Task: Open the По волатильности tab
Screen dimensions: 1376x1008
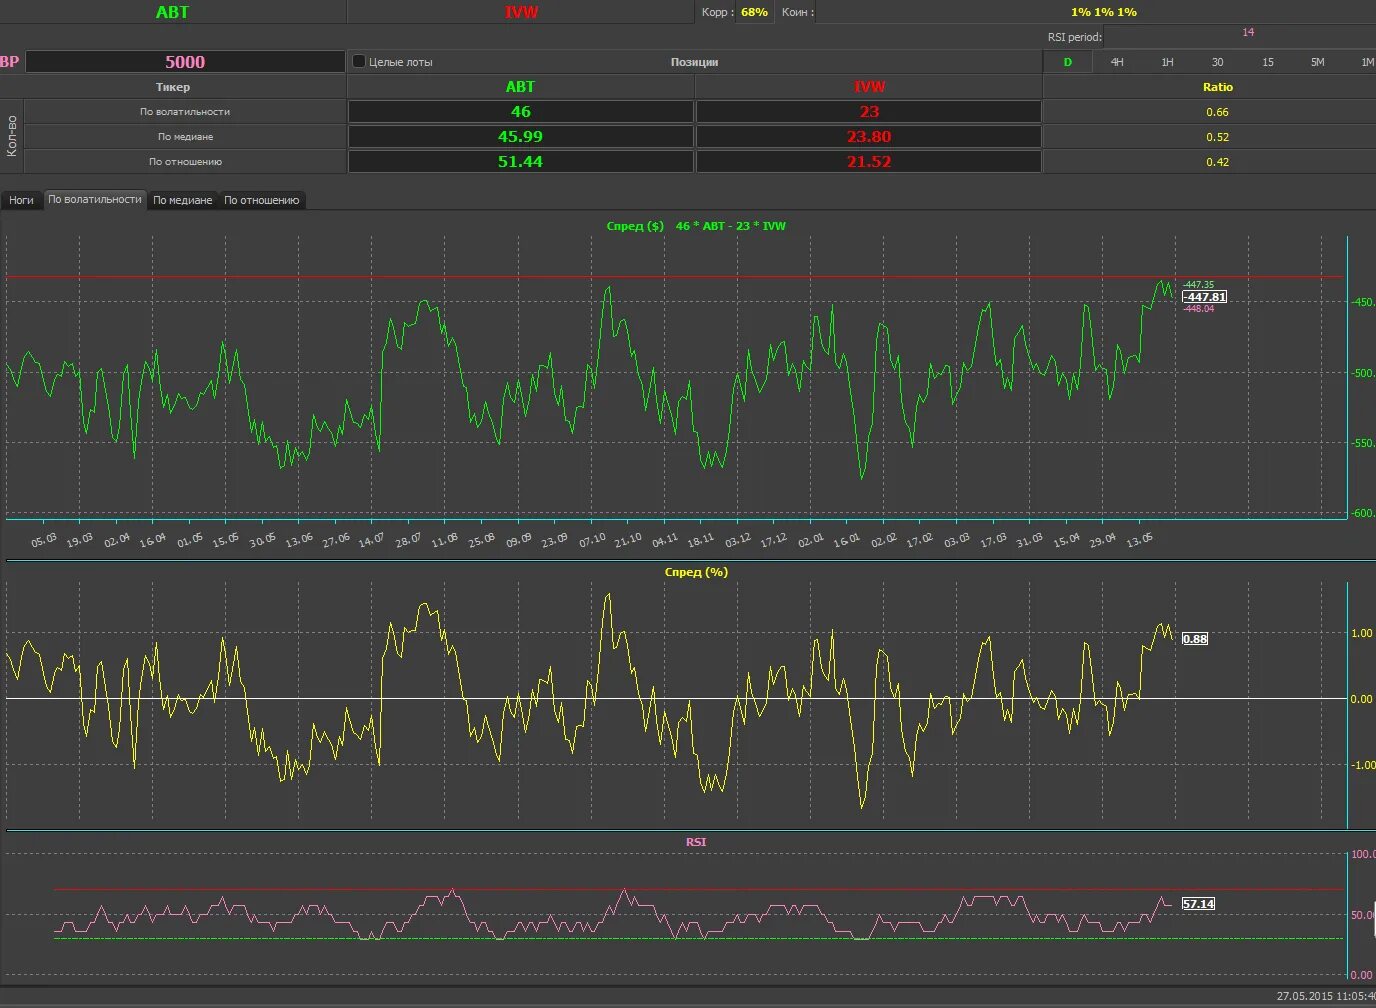Action: tap(95, 199)
